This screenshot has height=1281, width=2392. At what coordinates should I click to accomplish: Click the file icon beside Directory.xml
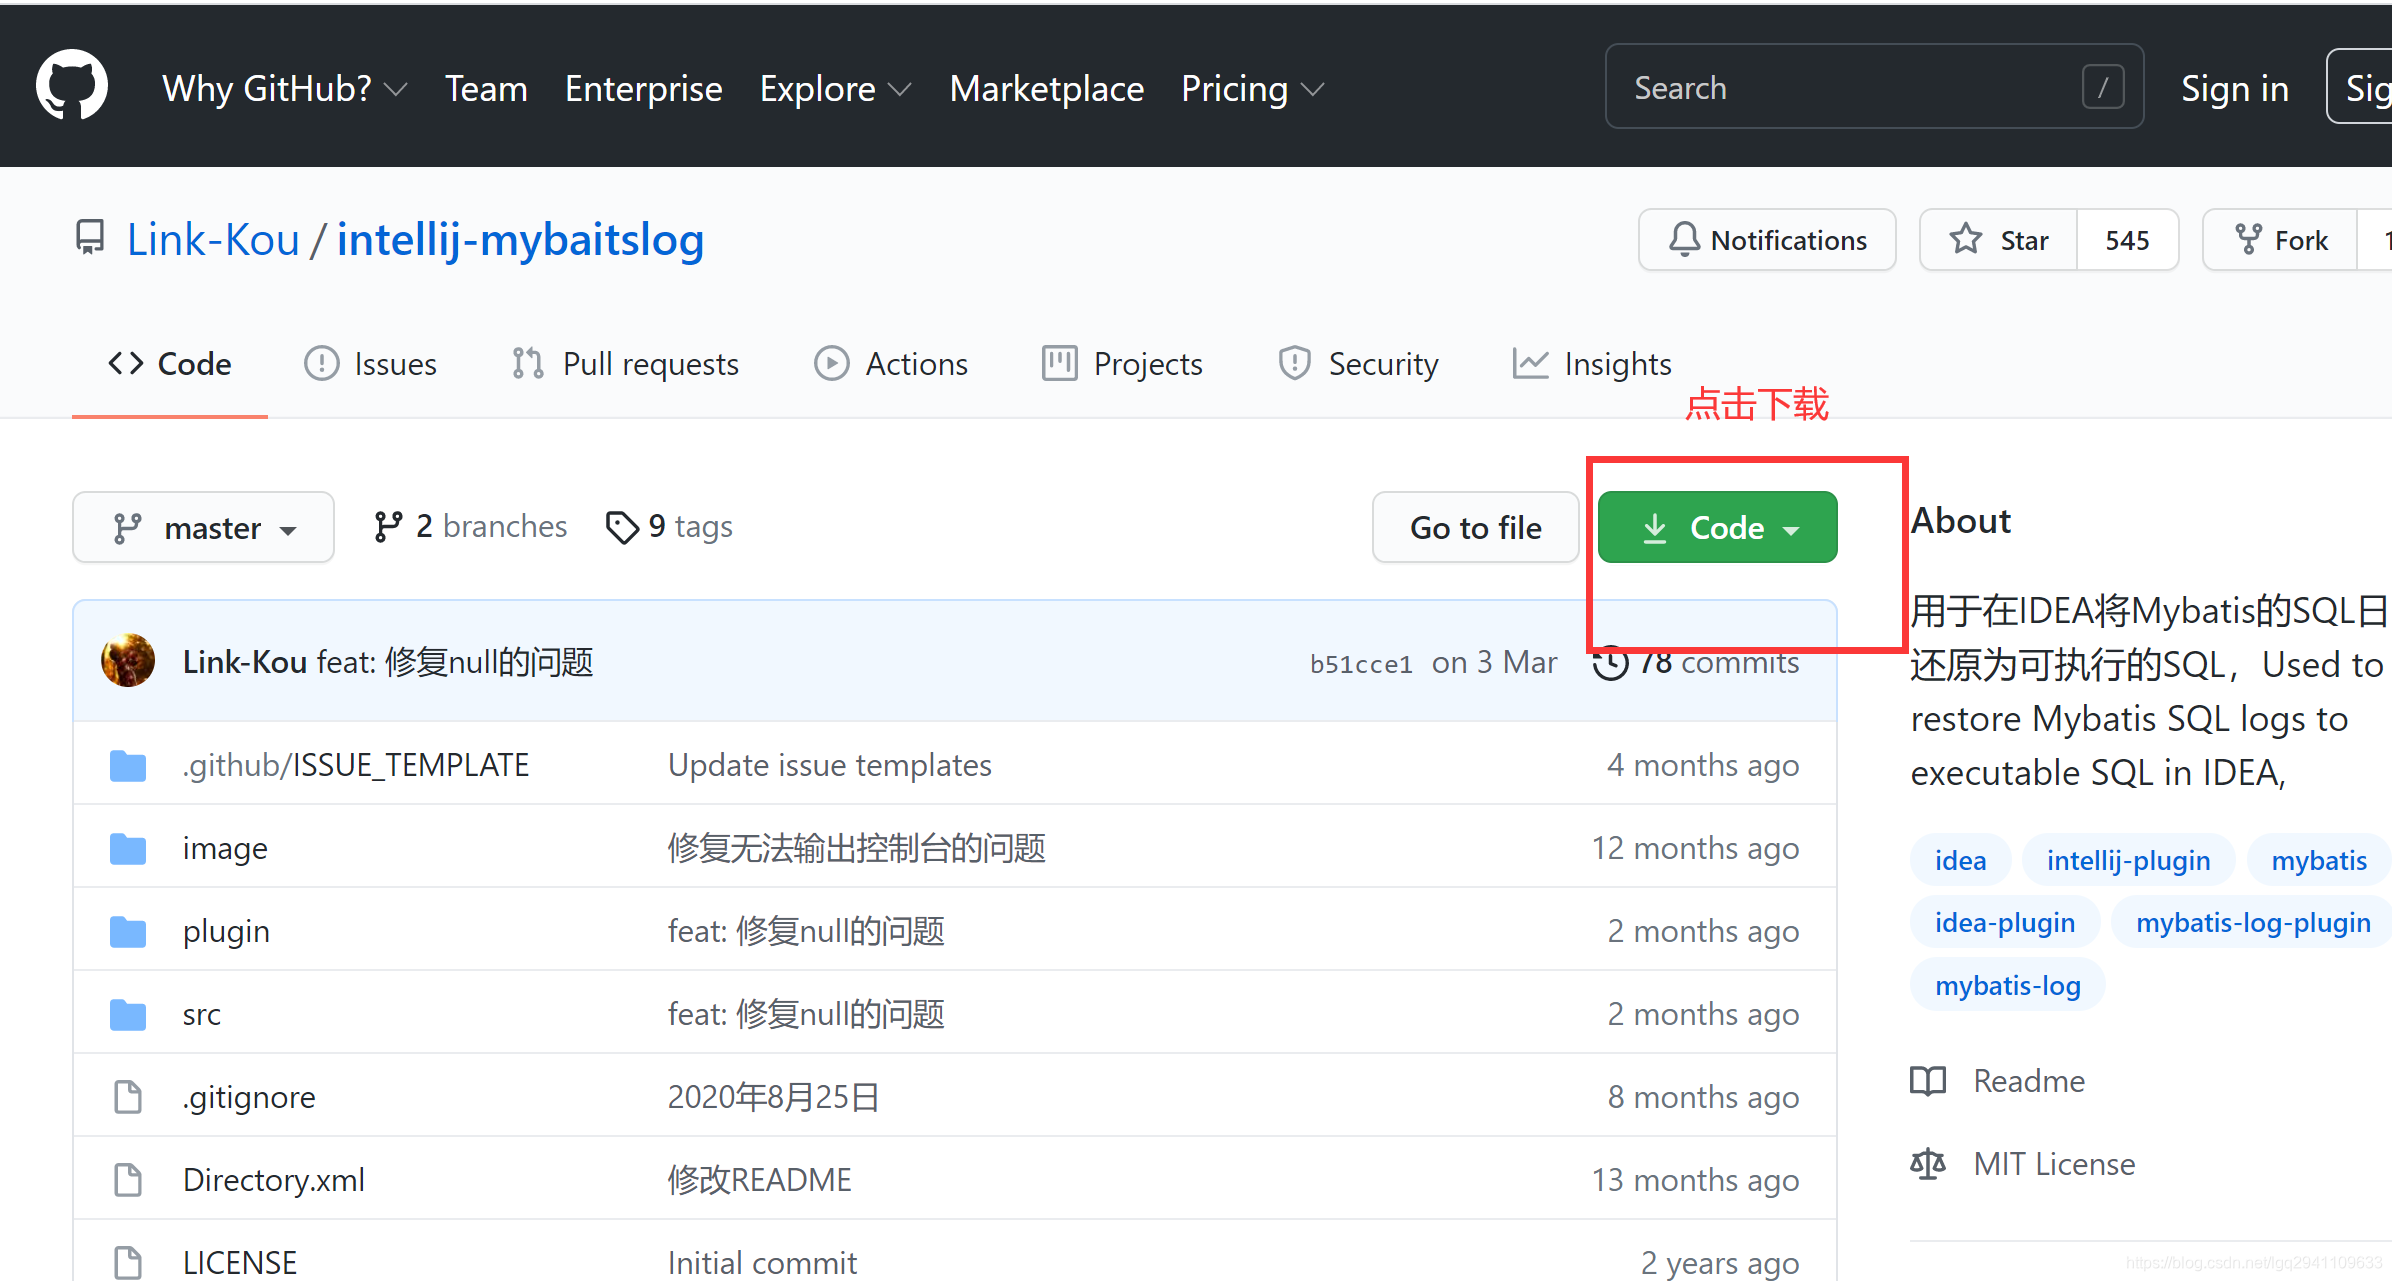pos(128,1180)
